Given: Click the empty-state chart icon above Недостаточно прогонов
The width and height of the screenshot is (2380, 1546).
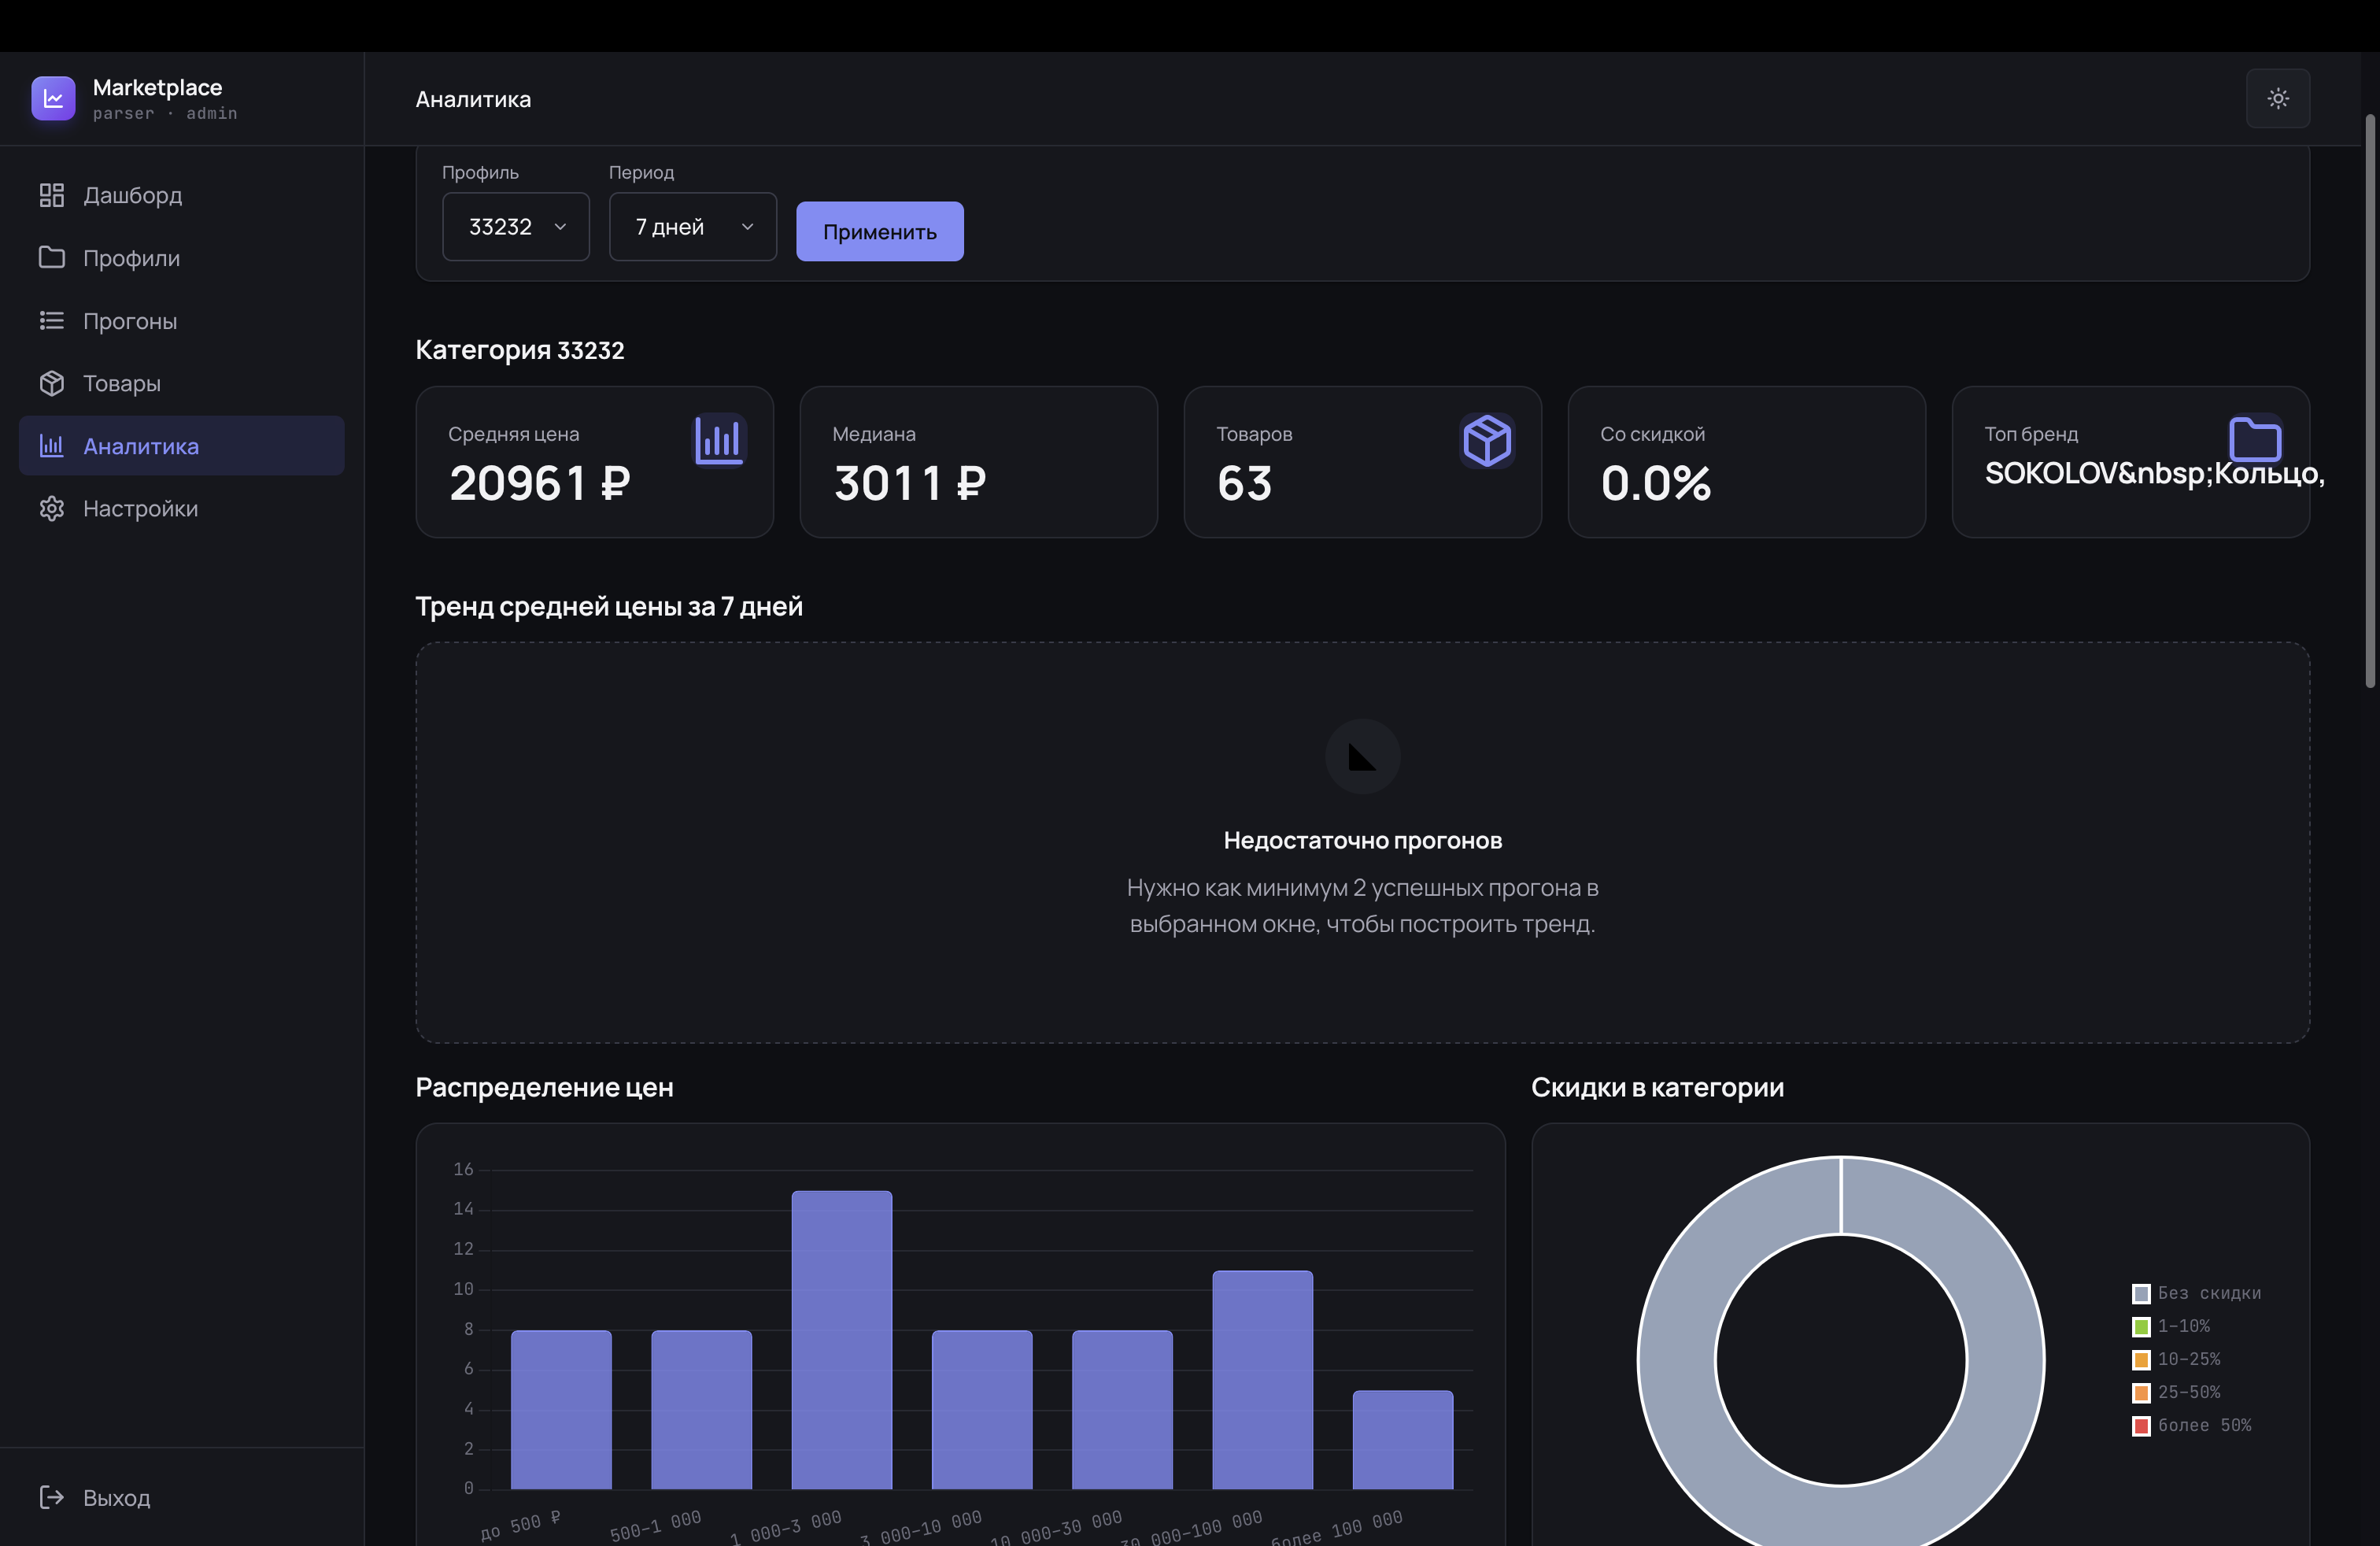Looking at the screenshot, I should click(1362, 756).
